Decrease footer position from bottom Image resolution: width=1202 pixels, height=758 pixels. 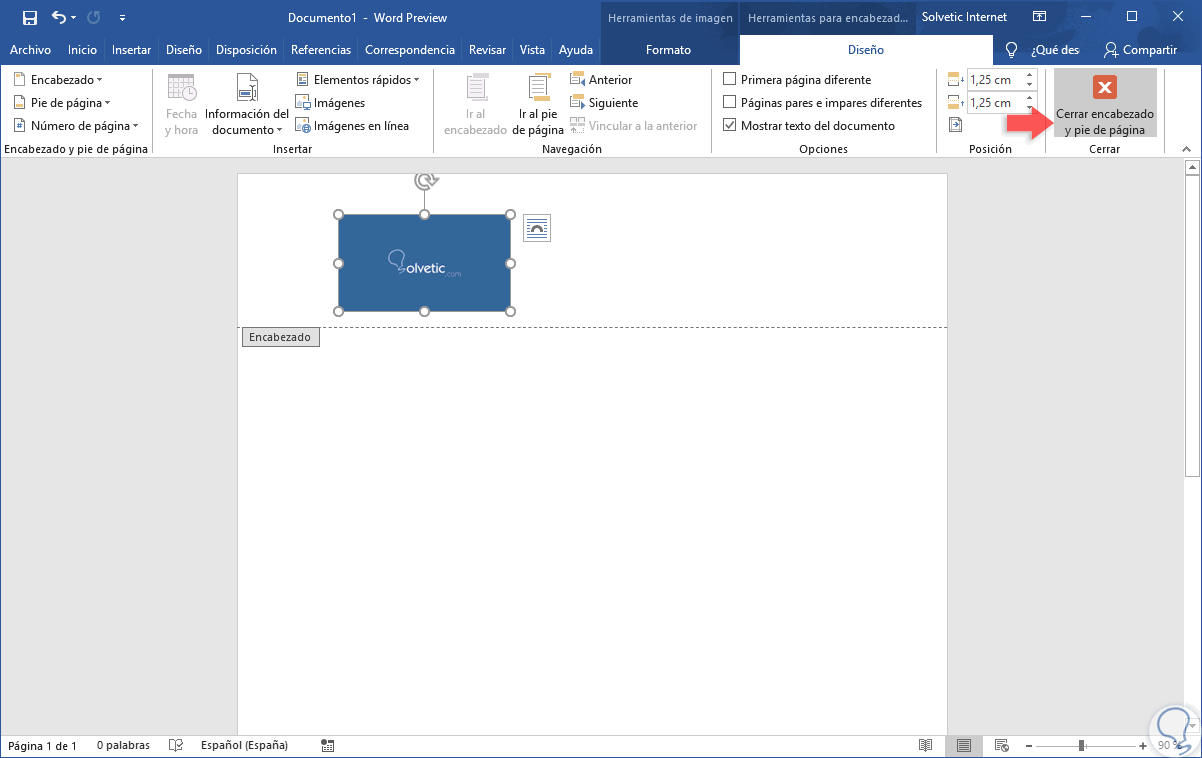(1030, 107)
